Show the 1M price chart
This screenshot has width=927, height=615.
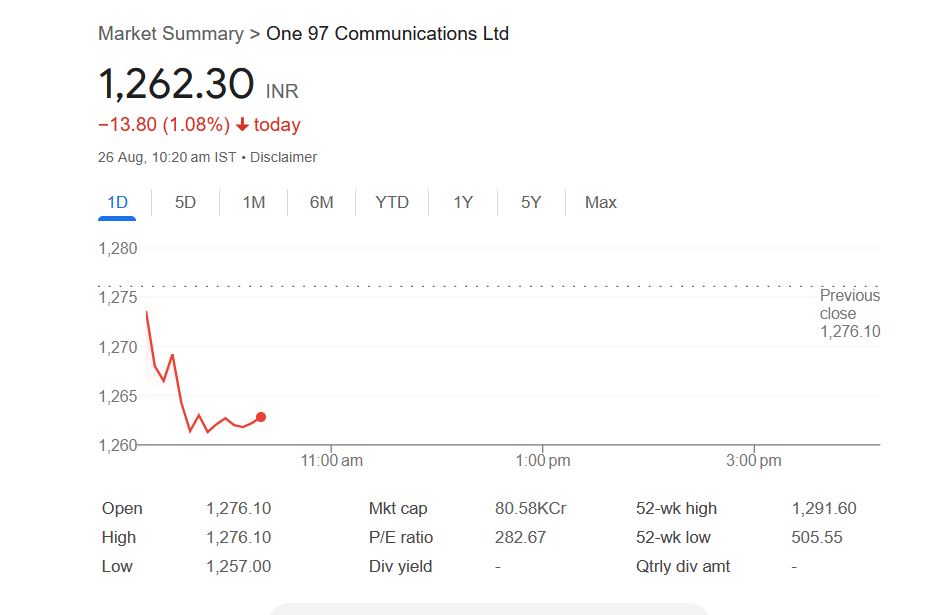254,202
